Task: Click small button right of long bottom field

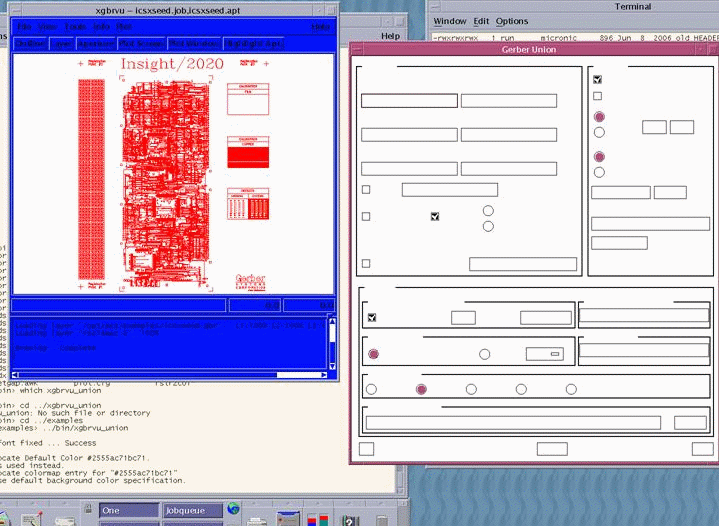Action: pyautogui.click(x=690, y=423)
